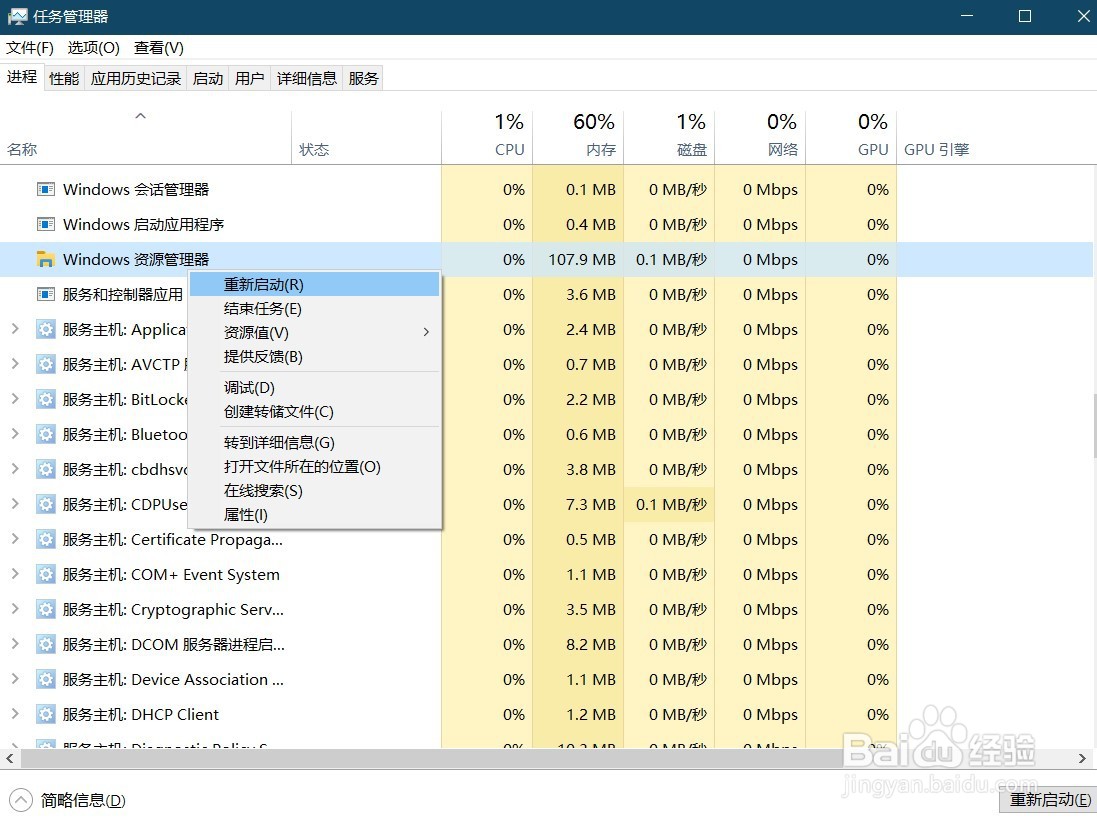Expand the 服务主机: Bluetoo group
Image resolution: width=1097 pixels, height=822 pixels.
click(x=15, y=433)
